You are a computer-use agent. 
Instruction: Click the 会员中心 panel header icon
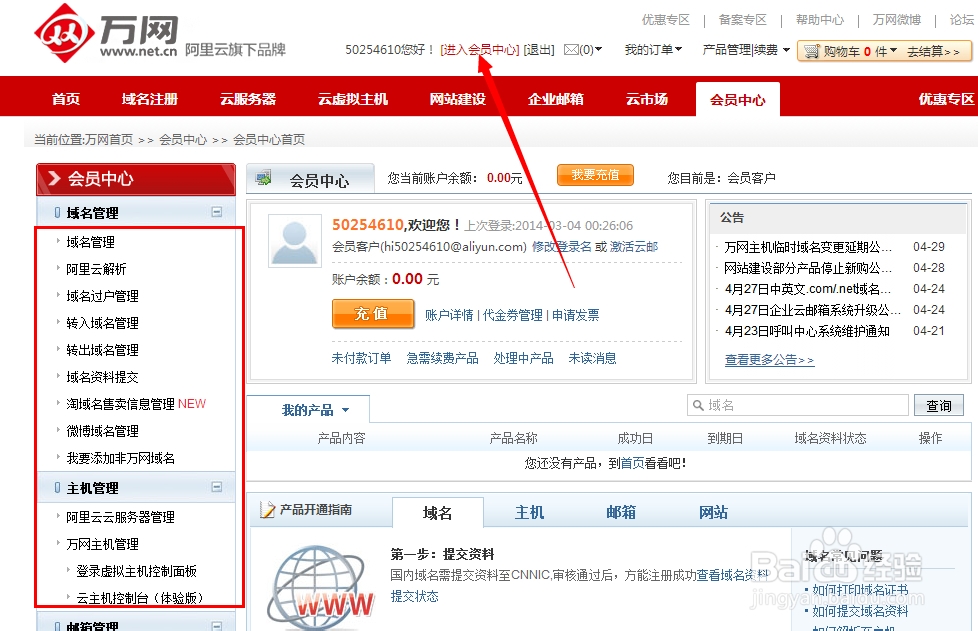click(264, 178)
